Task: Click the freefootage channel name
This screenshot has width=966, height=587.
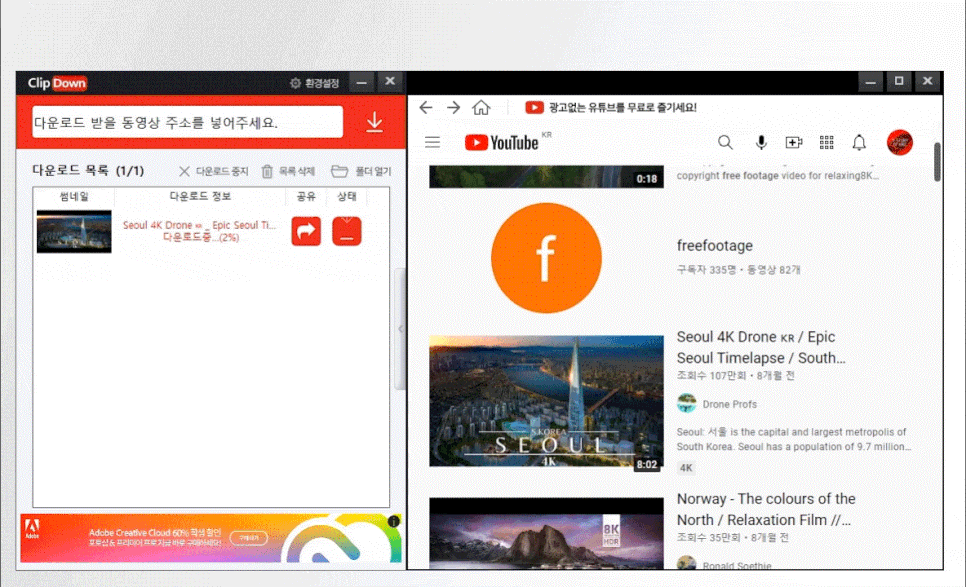Action: (x=715, y=246)
